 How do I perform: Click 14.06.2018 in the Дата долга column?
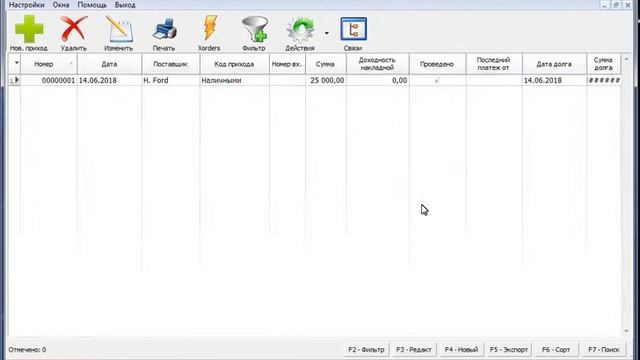click(x=554, y=80)
